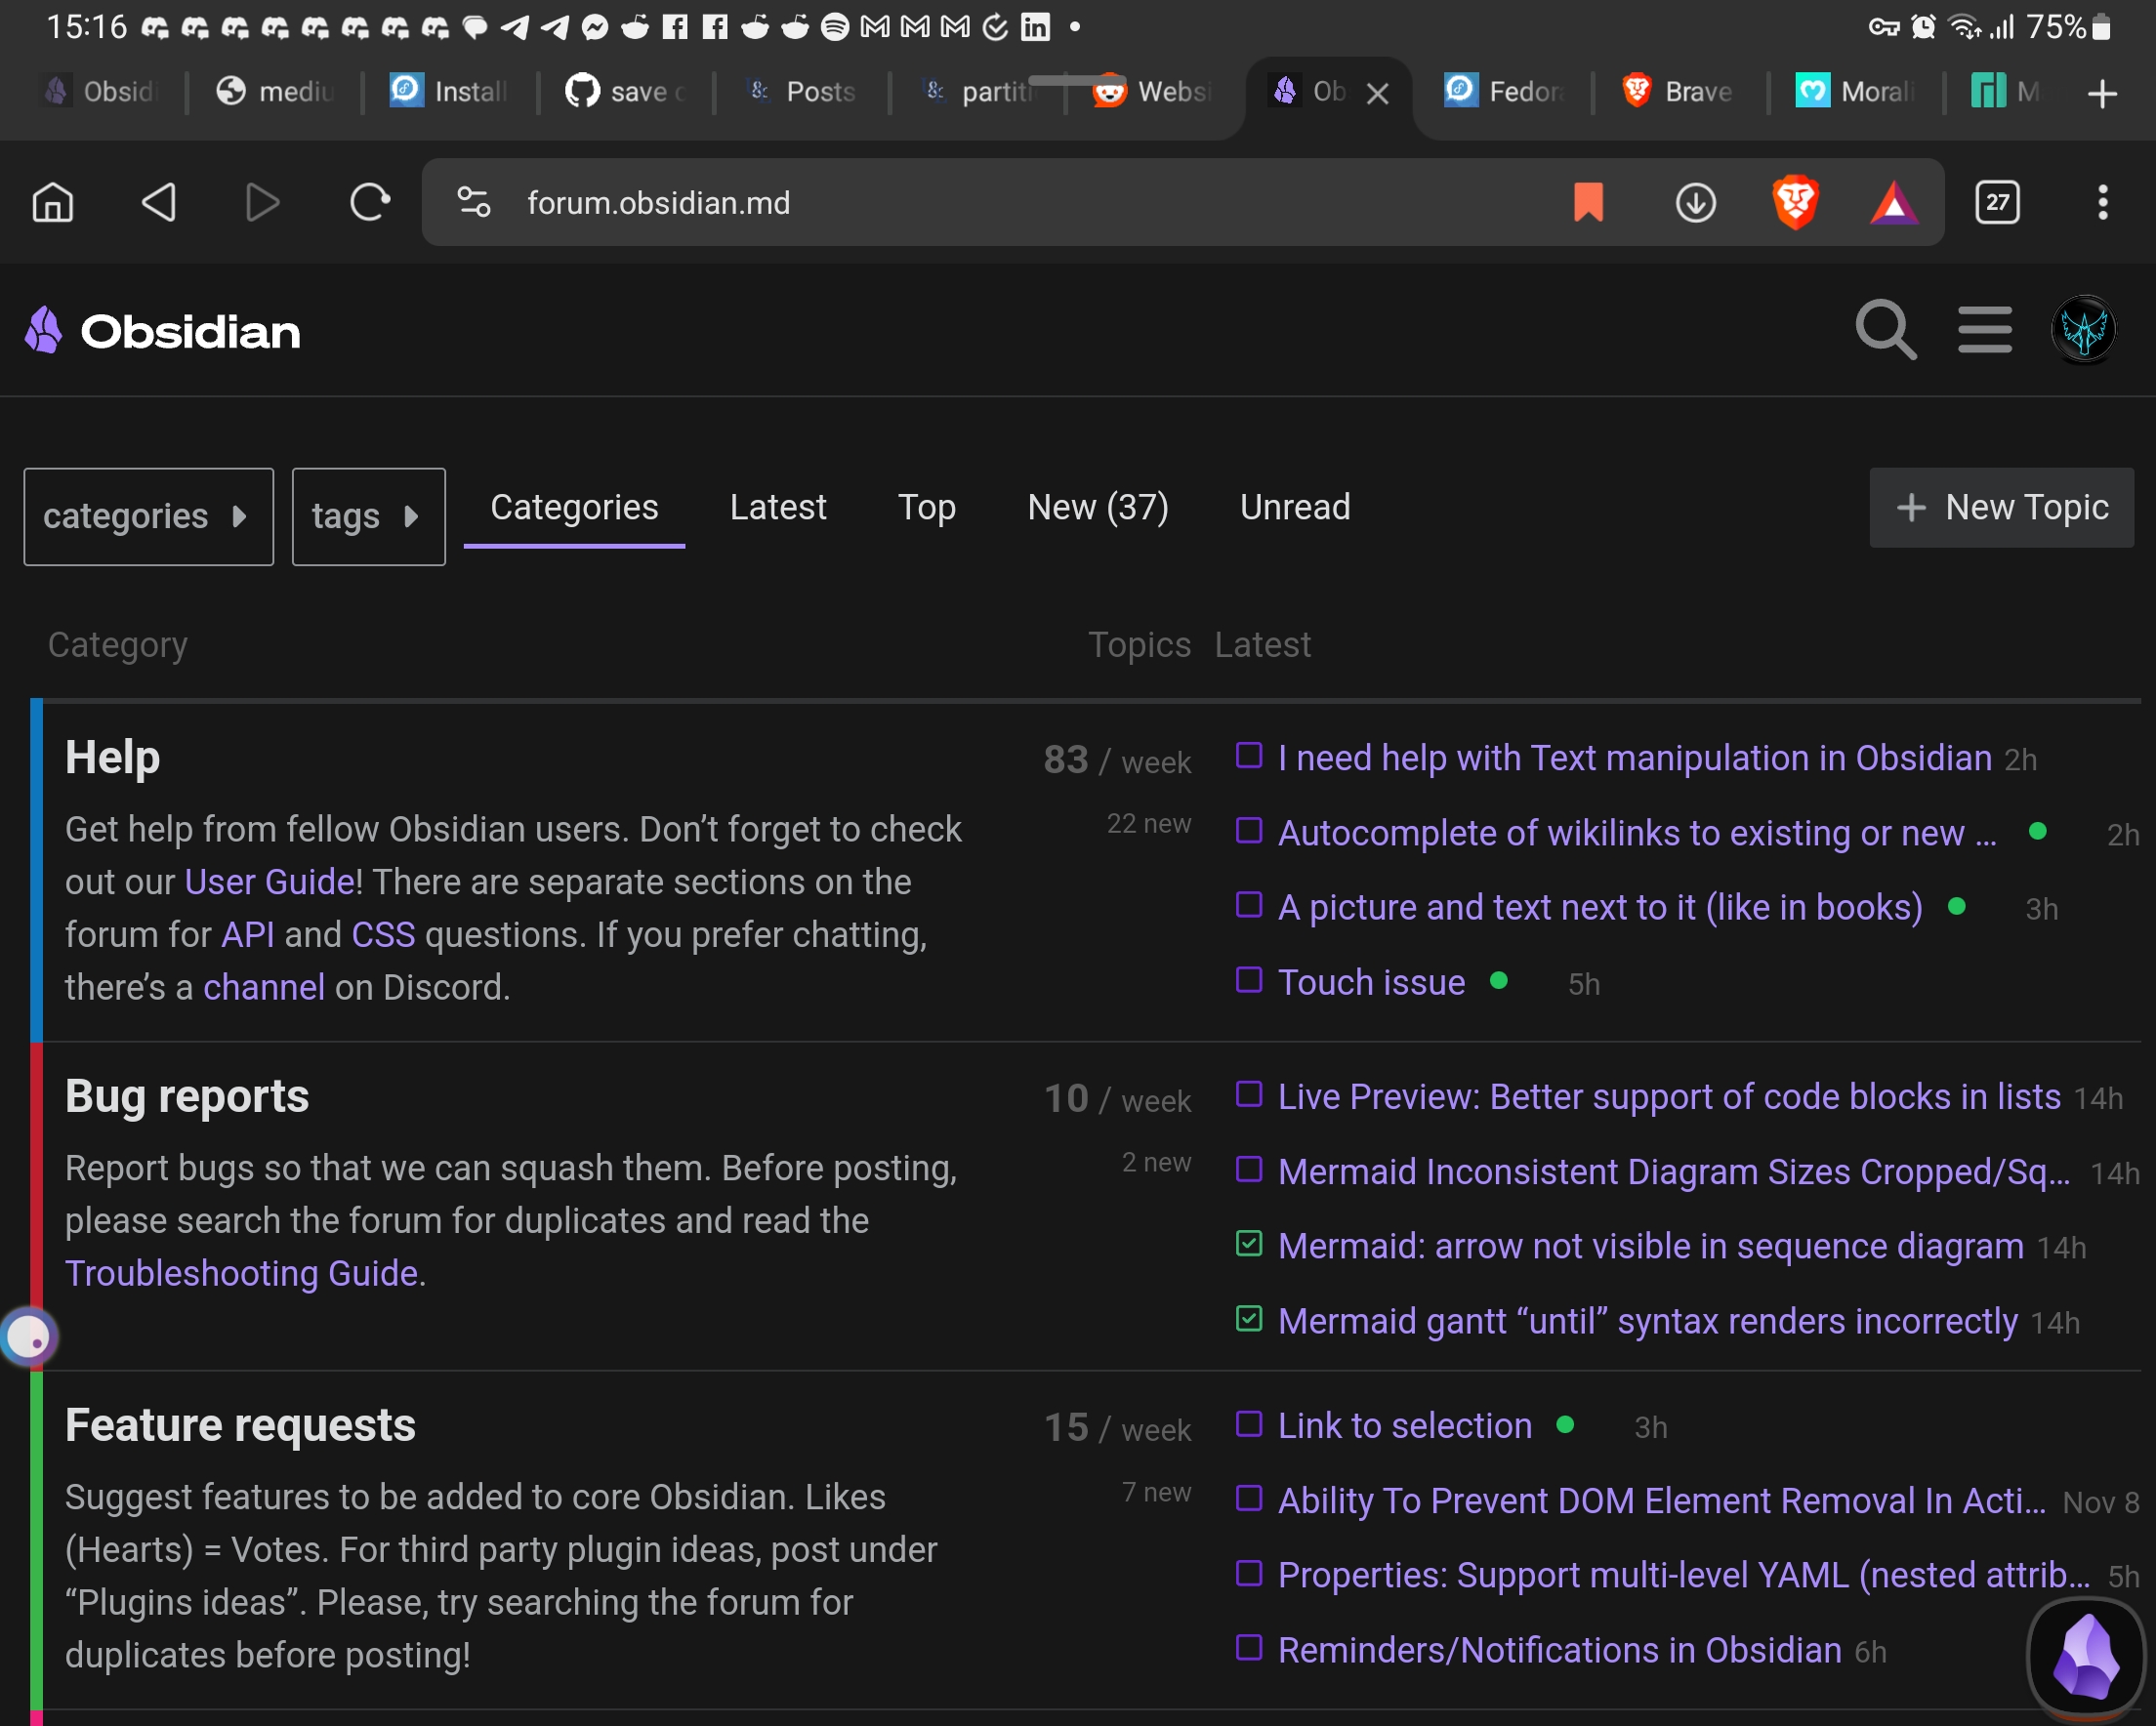Tap the floating assistive circle at left edge

(29, 1336)
